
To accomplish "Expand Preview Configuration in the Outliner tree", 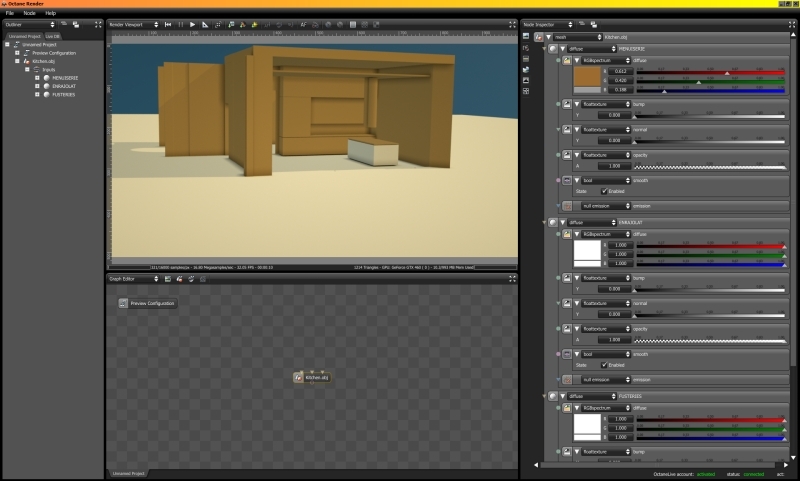I will click(x=17, y=53).
